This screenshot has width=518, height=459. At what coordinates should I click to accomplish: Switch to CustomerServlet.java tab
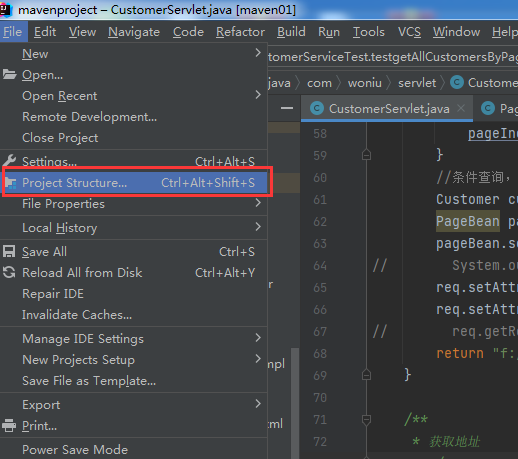tap(387, 109)
